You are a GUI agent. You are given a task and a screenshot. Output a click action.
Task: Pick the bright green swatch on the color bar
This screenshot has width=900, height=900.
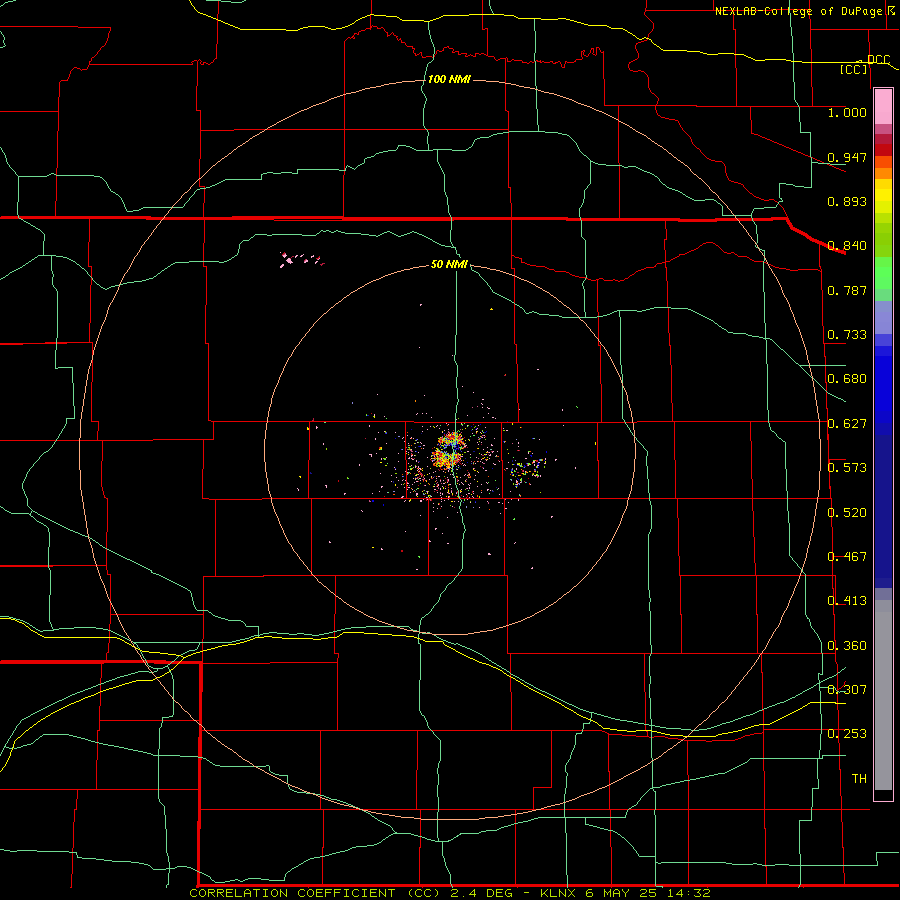tap(883, 273)
